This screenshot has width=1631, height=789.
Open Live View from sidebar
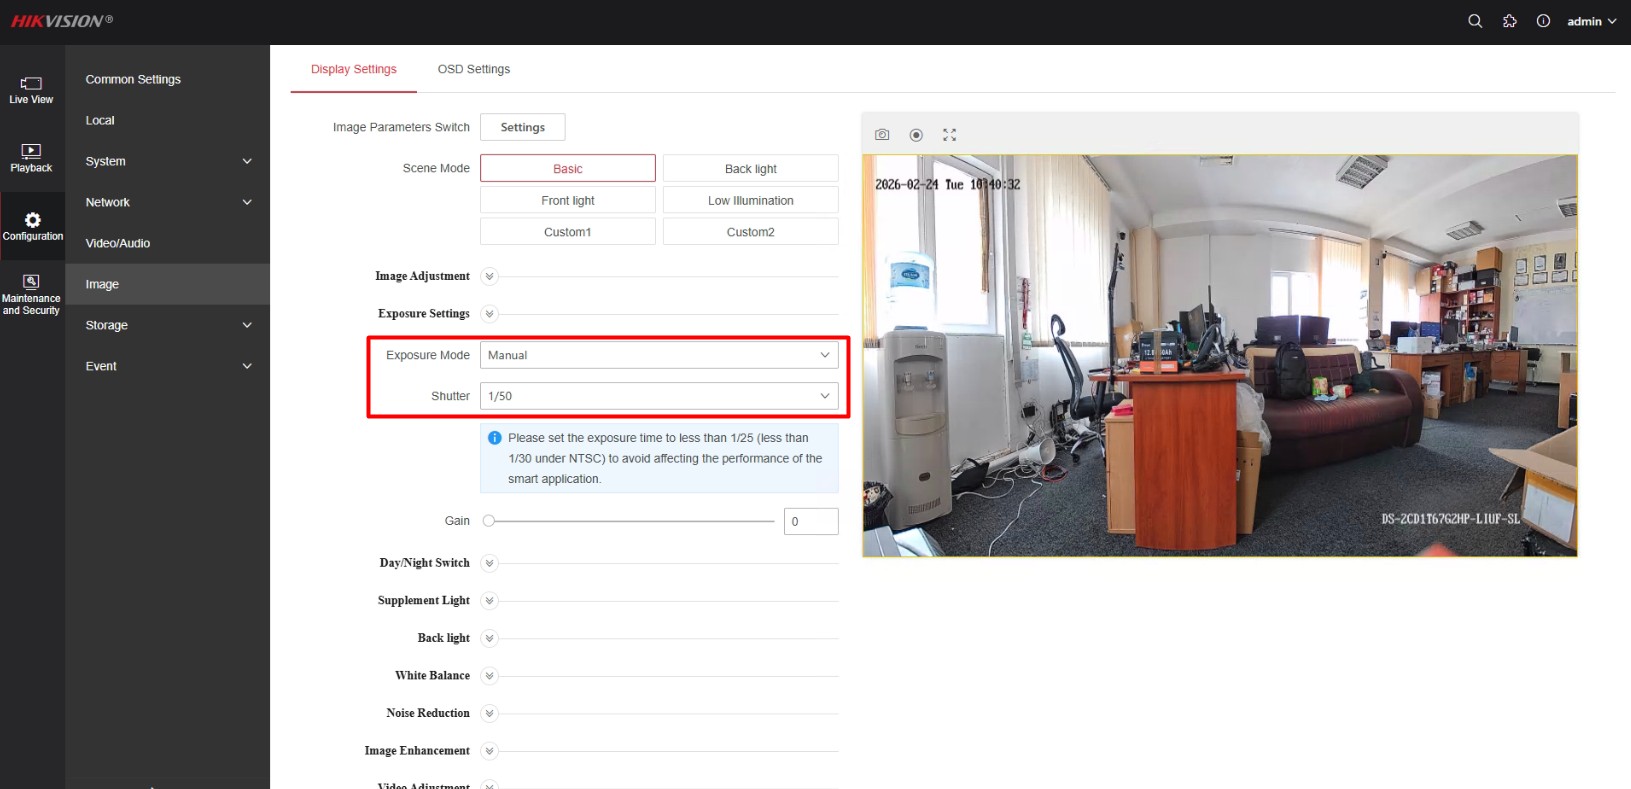pos(31,90)
